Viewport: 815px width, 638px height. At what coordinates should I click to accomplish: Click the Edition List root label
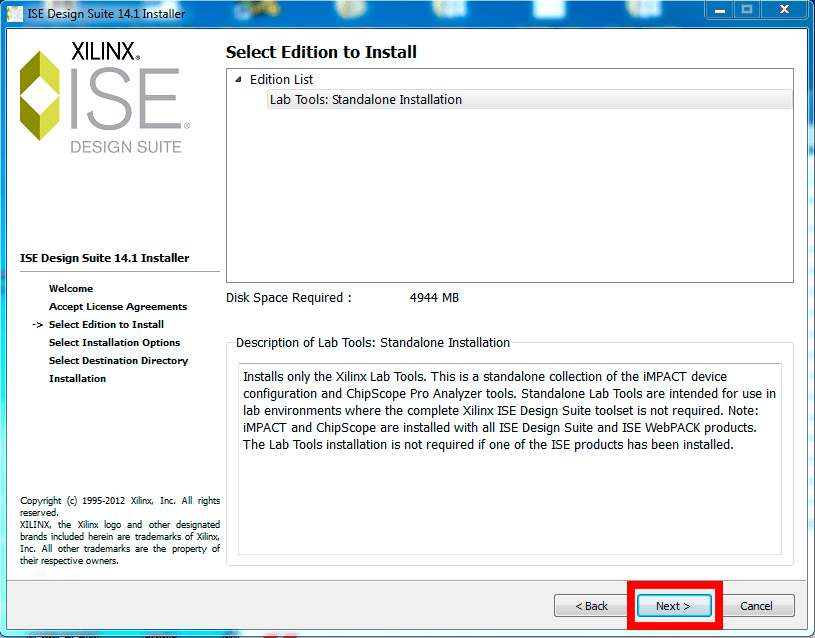(281, 80)
